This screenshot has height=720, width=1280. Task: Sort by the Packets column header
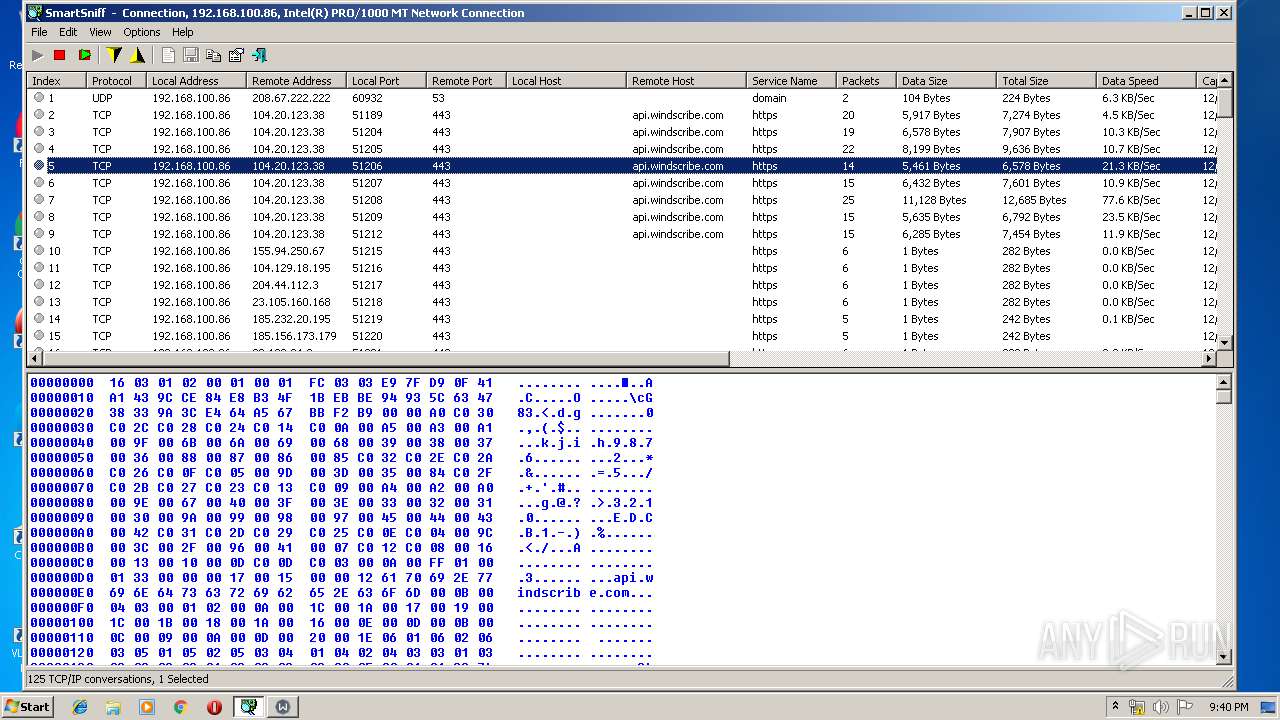(866, 81)
